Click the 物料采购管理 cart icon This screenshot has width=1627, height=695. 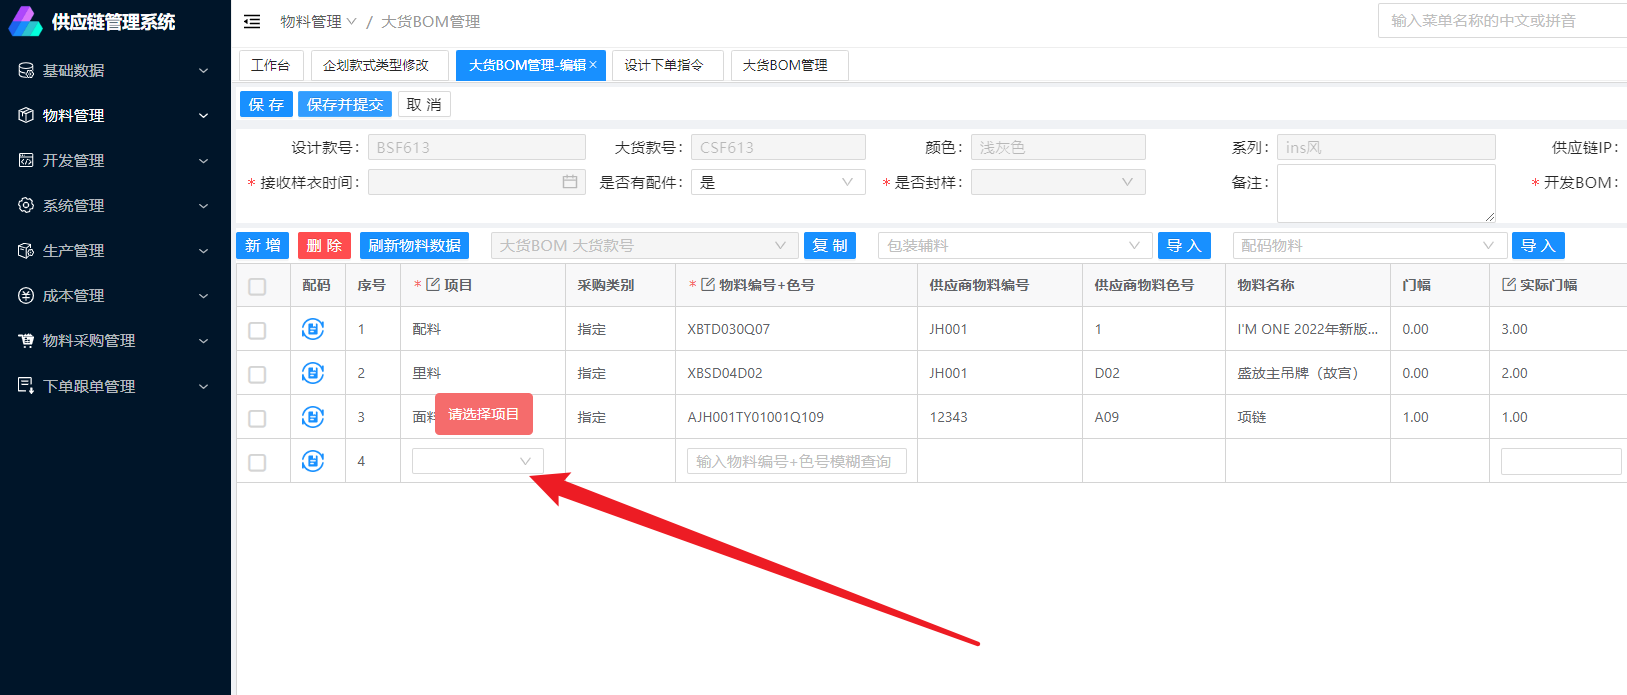click(x=26, y=341)
